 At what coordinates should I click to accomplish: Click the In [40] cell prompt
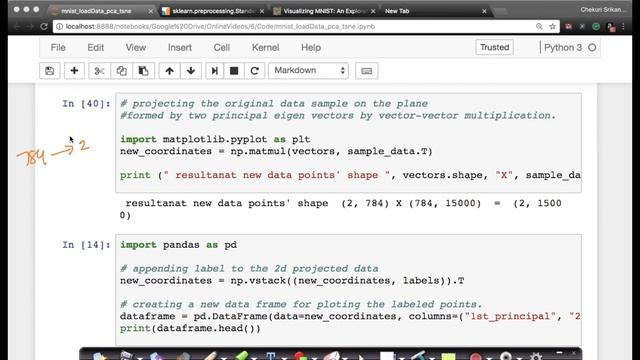[x=86, y=104]
